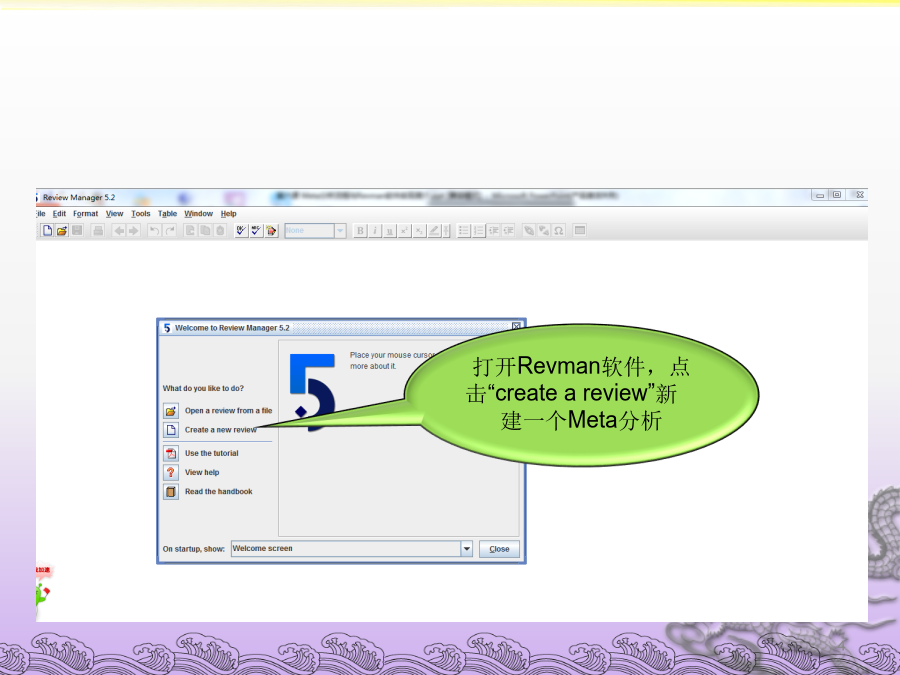Click the New review toolbar icon
This screenshot has width=900, height=675.
pyautogui.click(x=47, y=231)
